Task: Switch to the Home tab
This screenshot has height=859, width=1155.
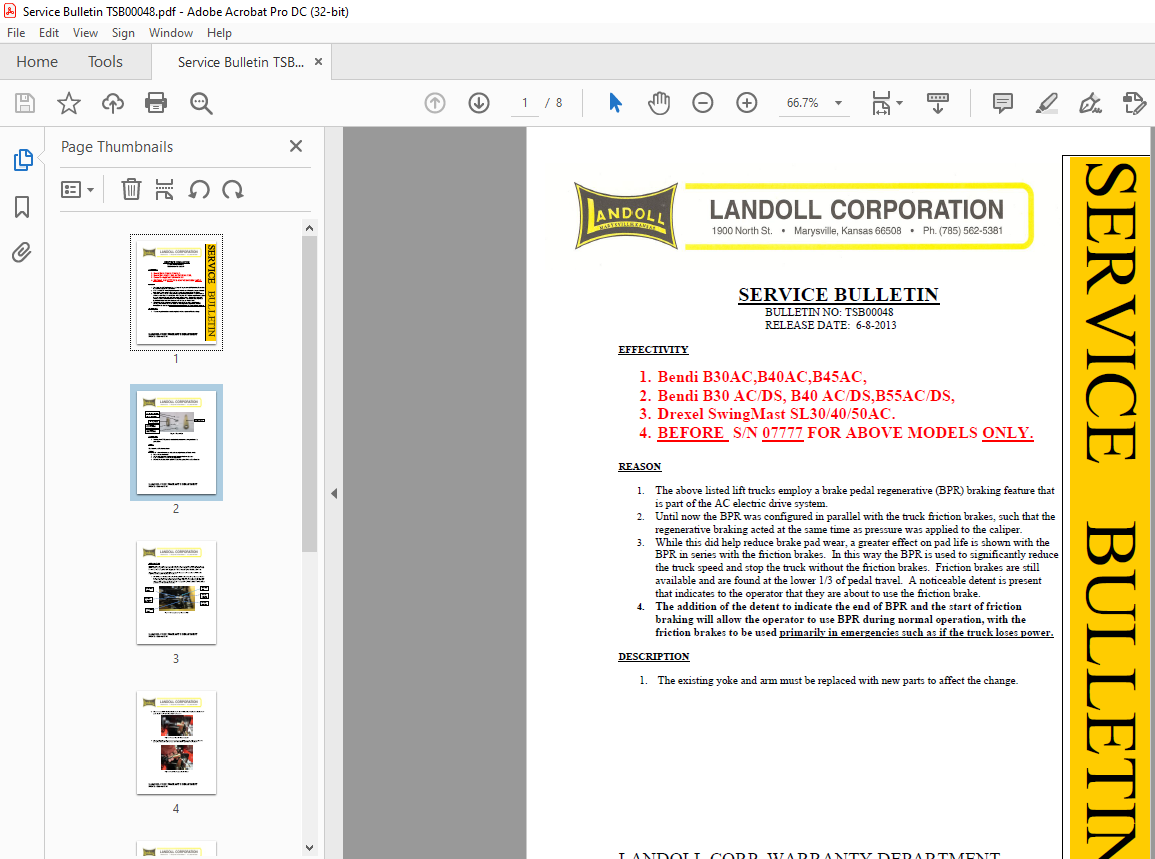Action: [37, 62]
